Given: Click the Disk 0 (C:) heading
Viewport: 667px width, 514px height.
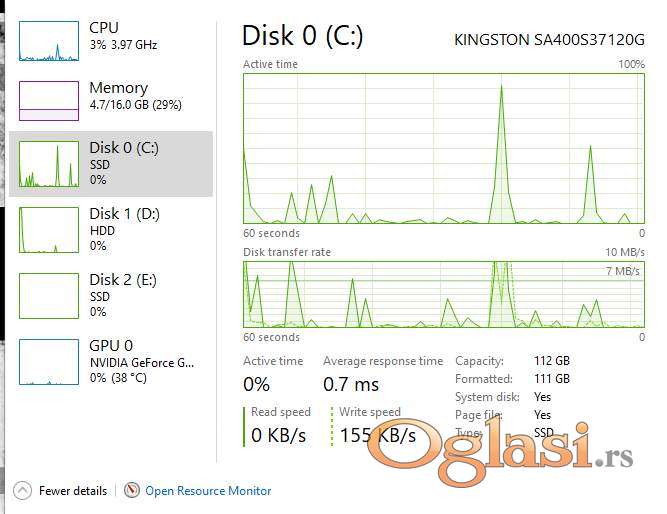Looking at the screenshot, I should click(x=302, y=36).
